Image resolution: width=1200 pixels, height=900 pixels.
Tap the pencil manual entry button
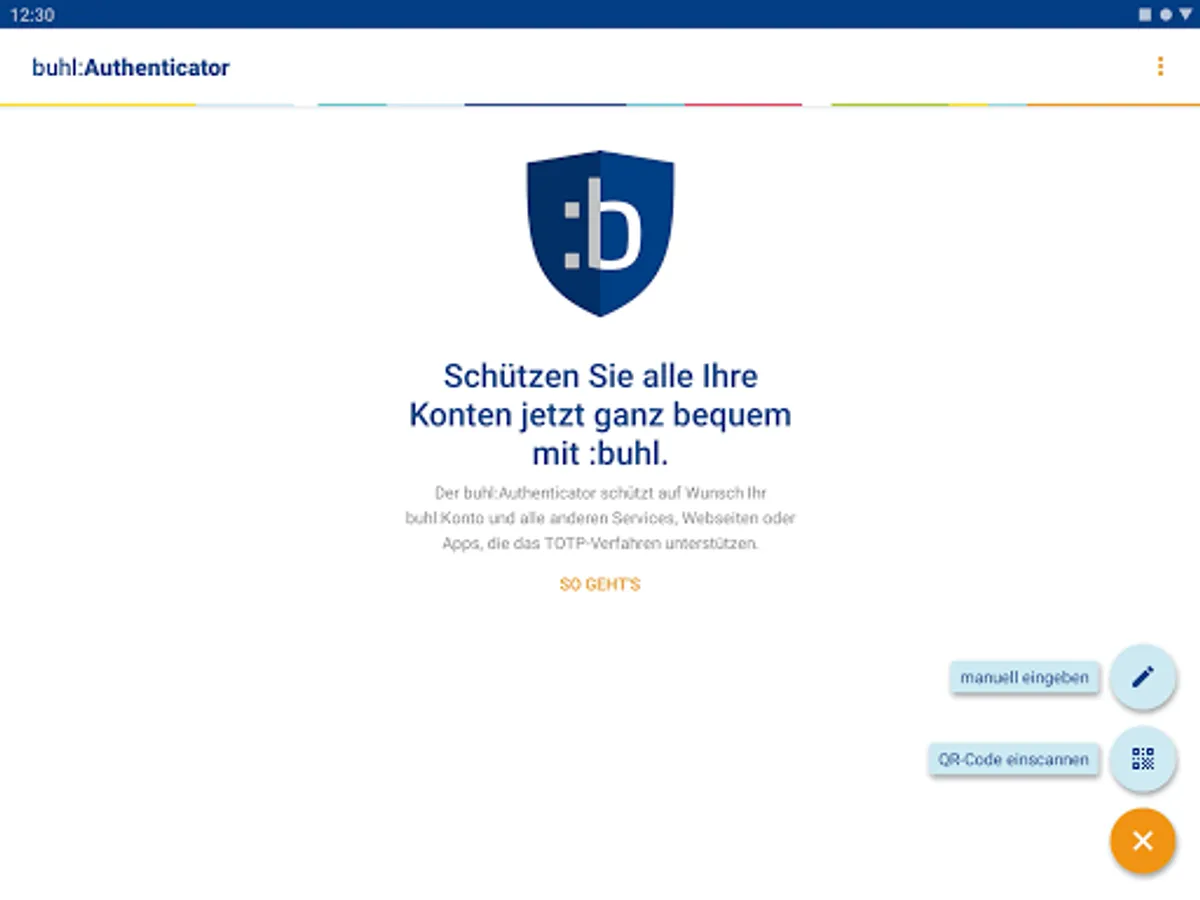coord(1143,677)
